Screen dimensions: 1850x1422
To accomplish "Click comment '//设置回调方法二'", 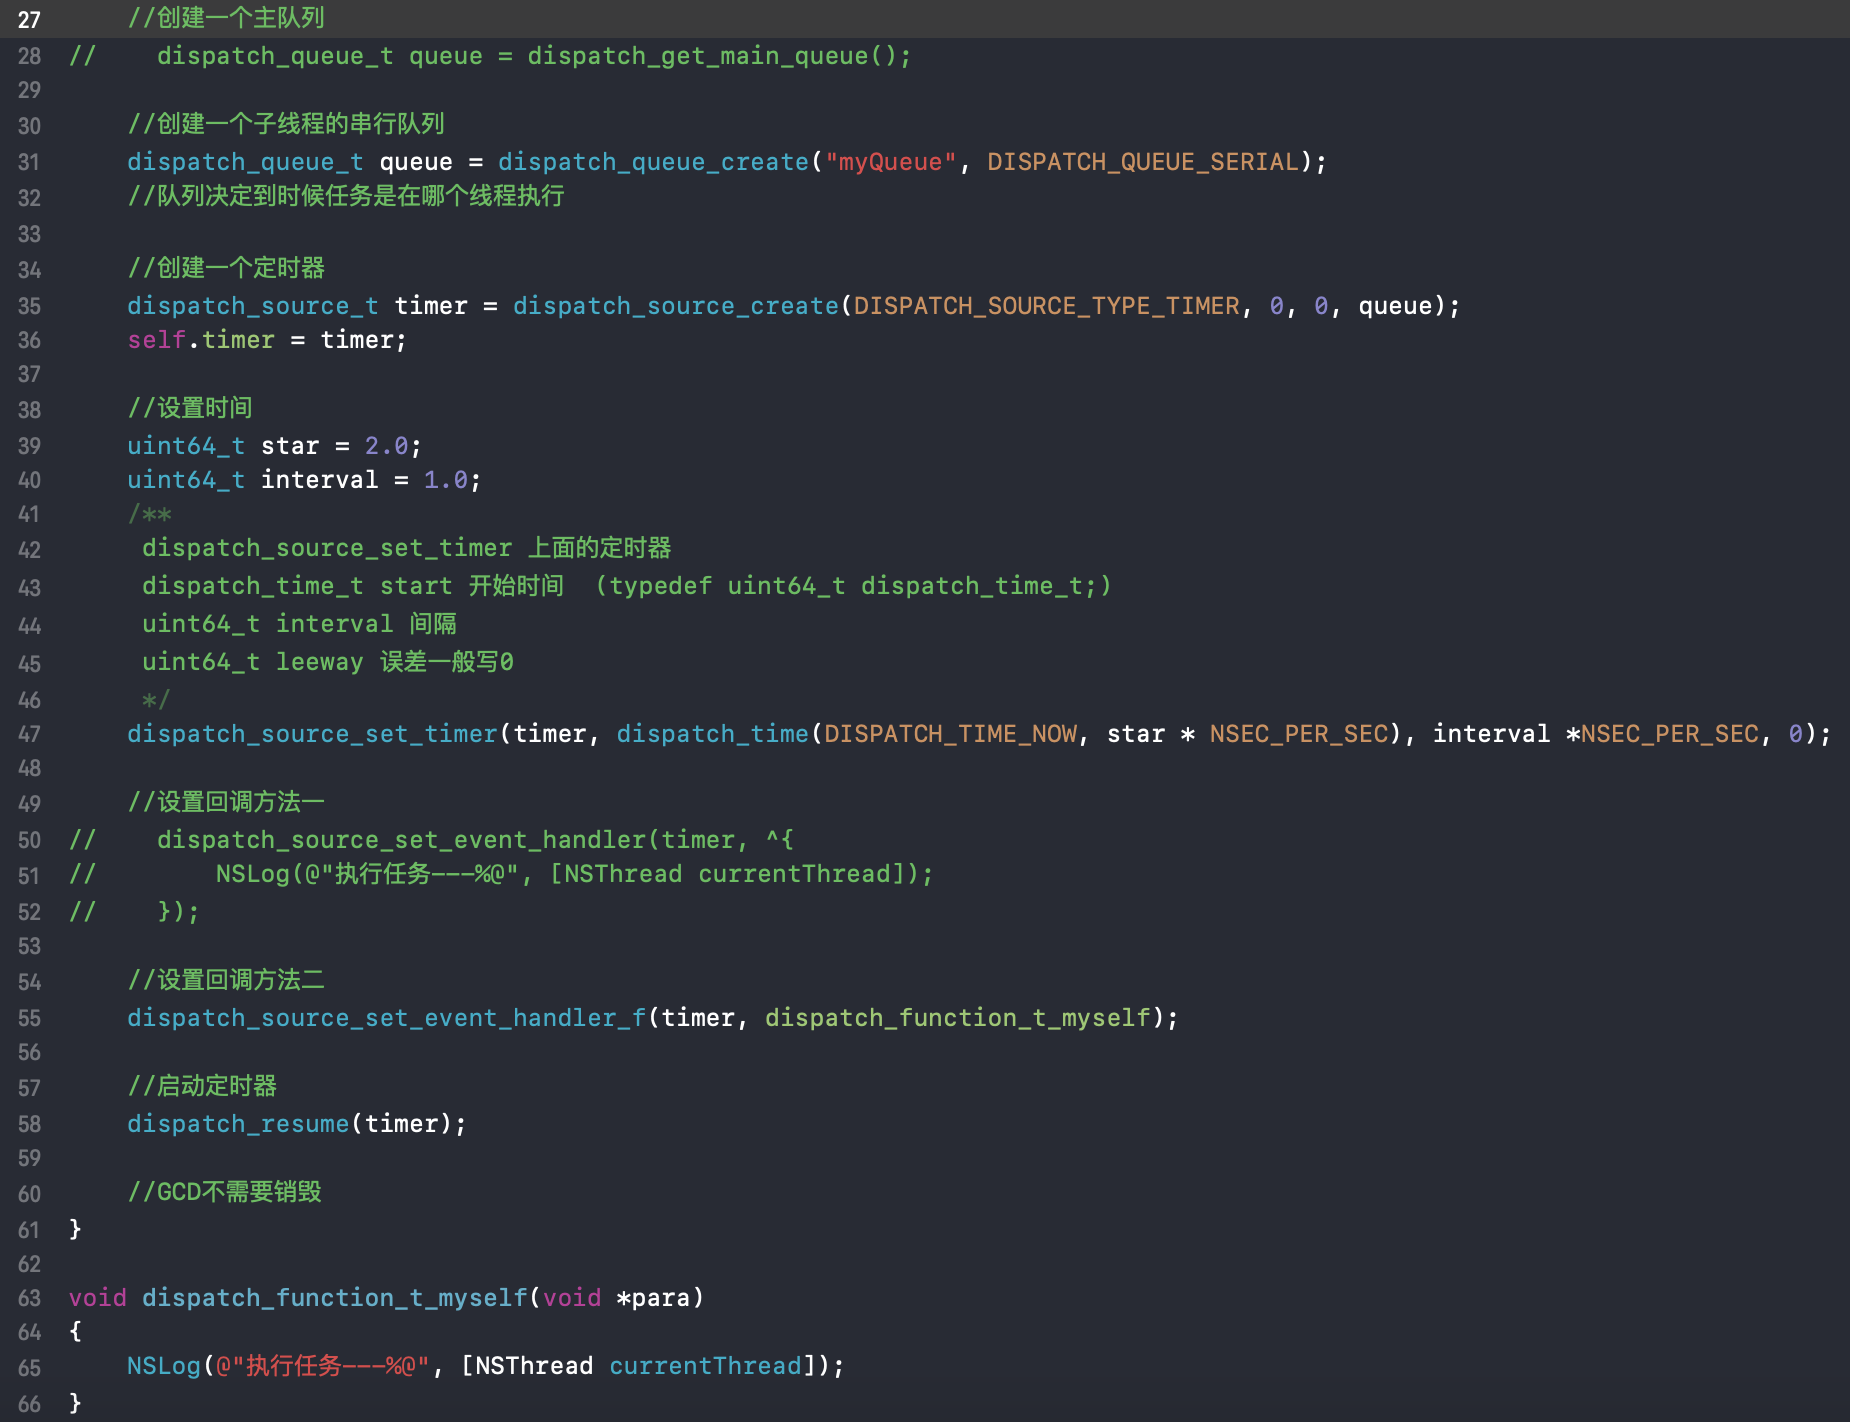I will coord(226,980).
